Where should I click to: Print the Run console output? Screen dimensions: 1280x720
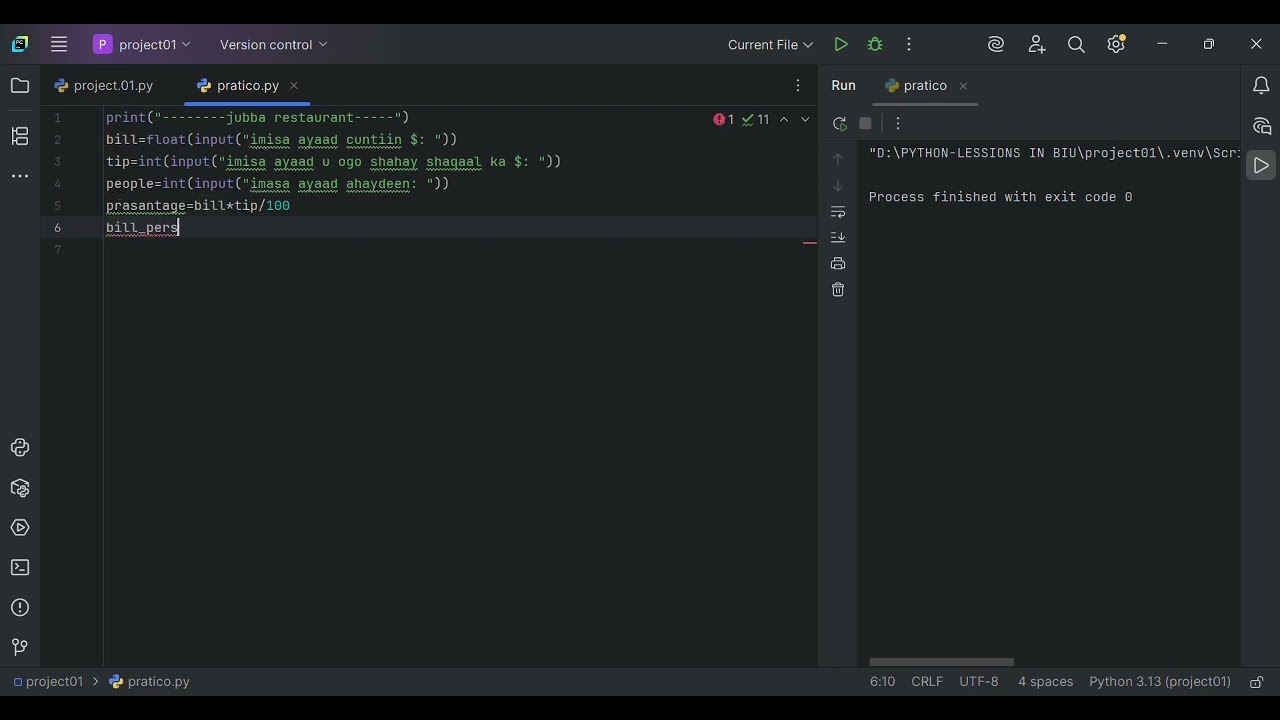pyautogui.click(x=838, y=263)
